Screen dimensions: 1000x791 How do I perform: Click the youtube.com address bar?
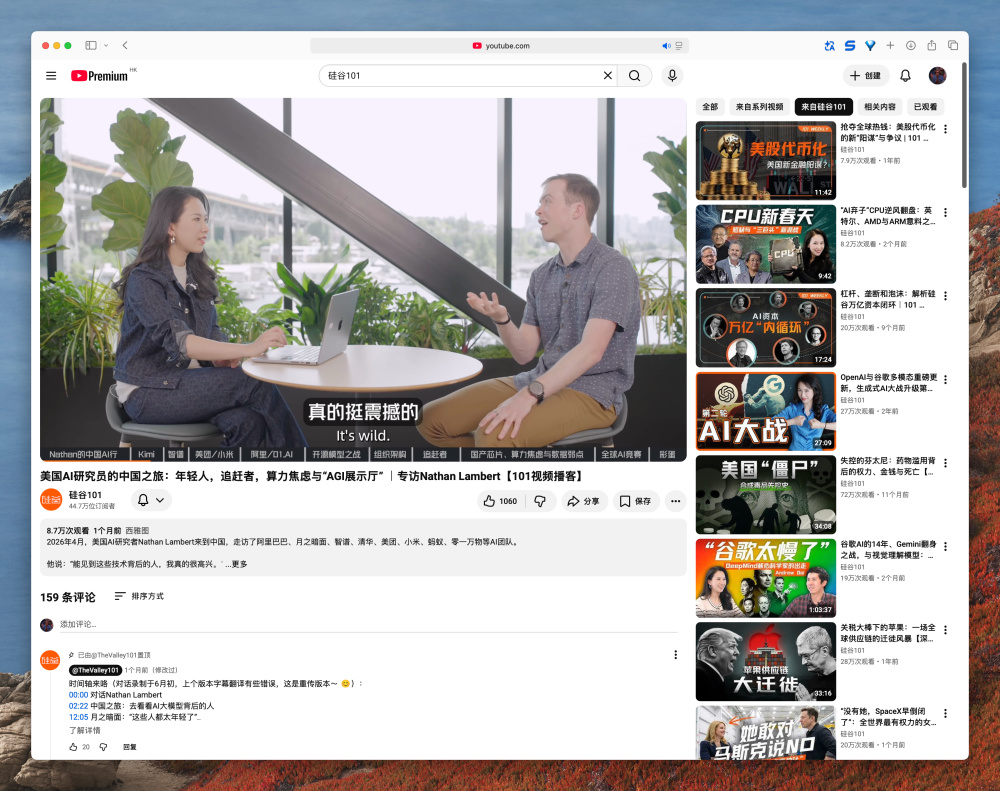click(x=499, y=46)
